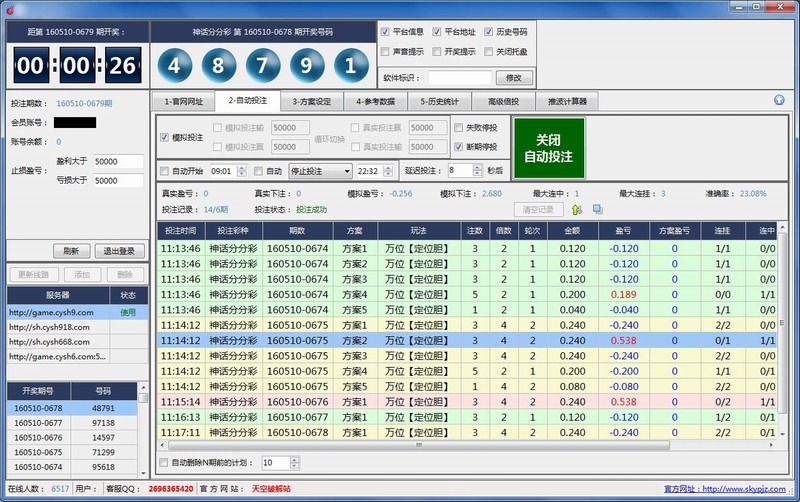Enable the 声音提示 checkbox
800x502 pixels.
click(x=386, y=51)
